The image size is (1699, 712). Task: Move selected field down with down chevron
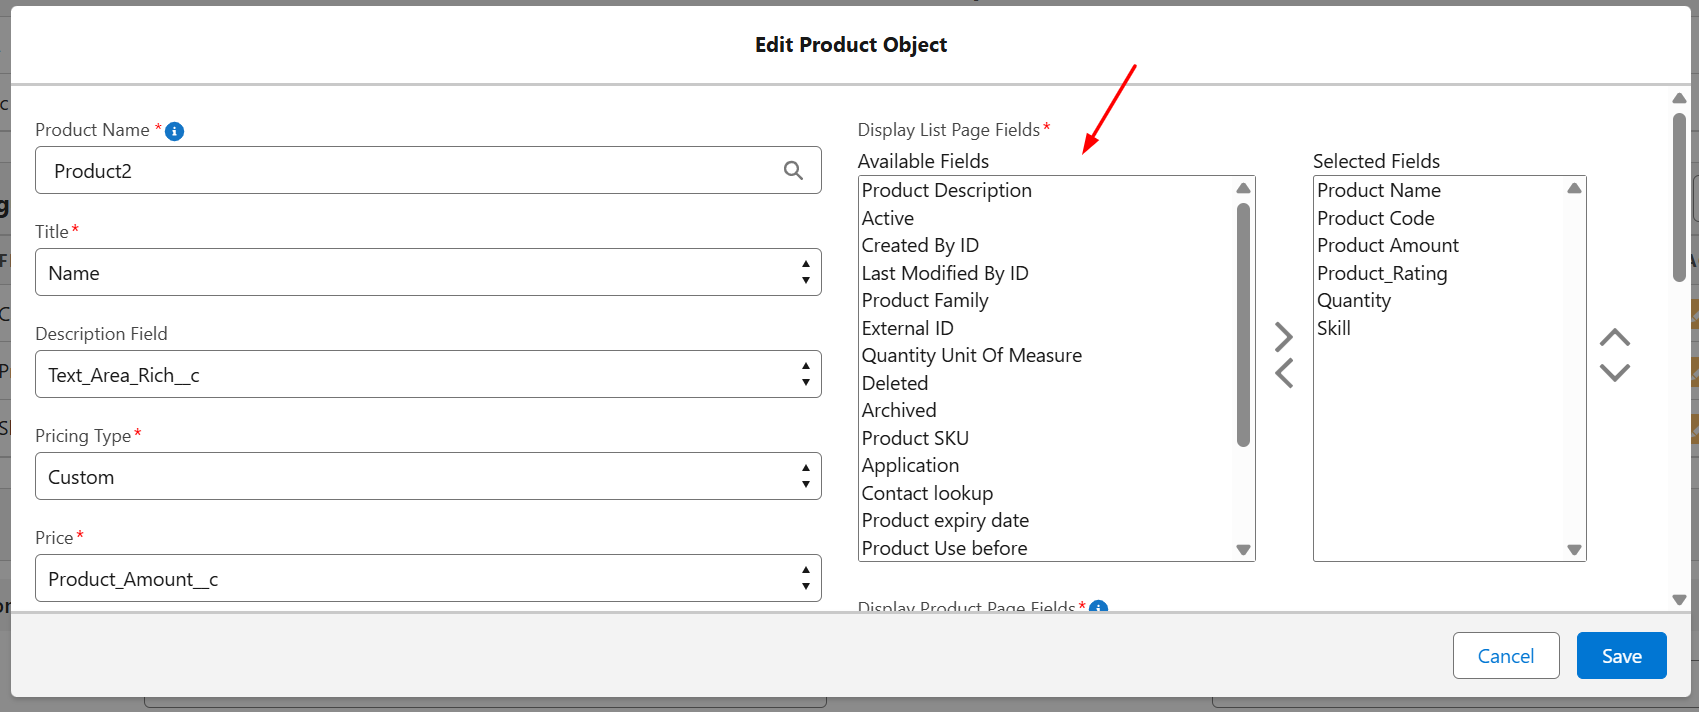coord(1614,372)
